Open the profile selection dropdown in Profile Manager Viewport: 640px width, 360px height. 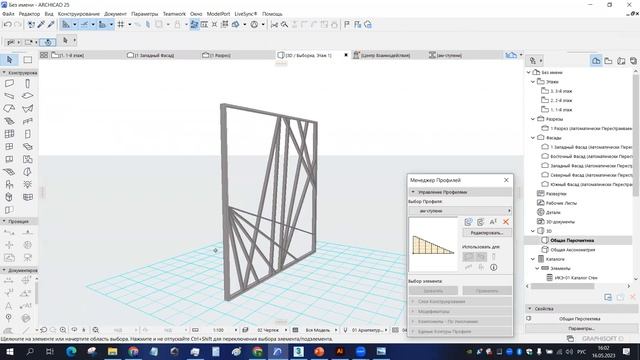[460, 211]
